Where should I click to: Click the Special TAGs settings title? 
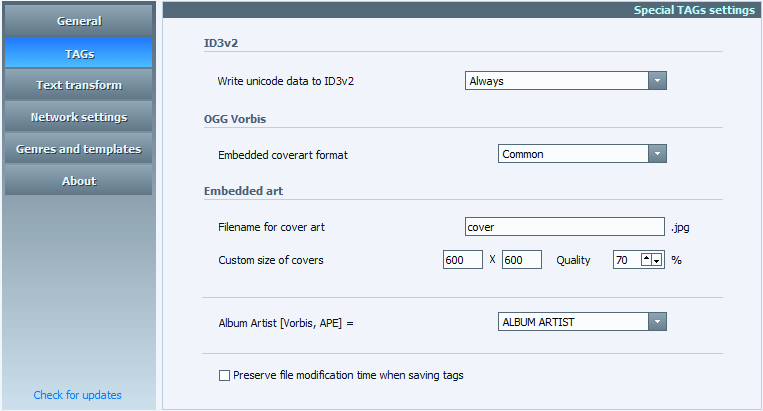694,10
